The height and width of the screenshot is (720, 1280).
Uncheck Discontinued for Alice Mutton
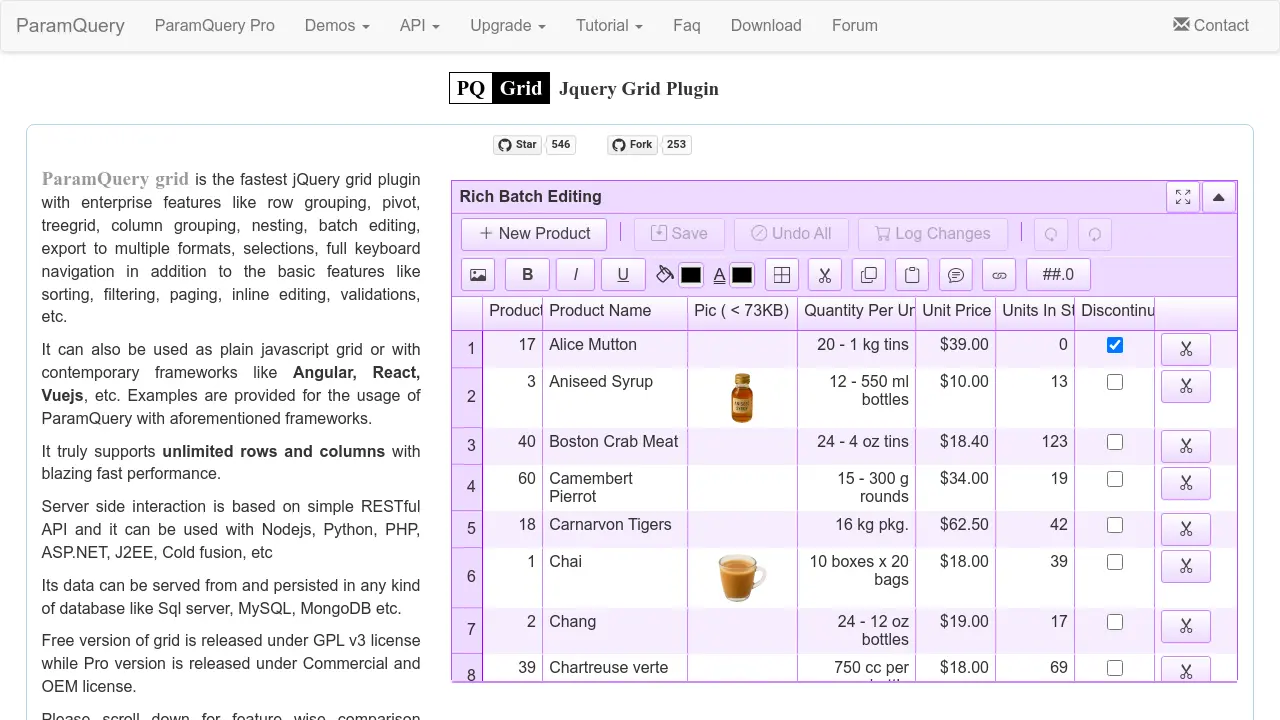point(1115,345)
